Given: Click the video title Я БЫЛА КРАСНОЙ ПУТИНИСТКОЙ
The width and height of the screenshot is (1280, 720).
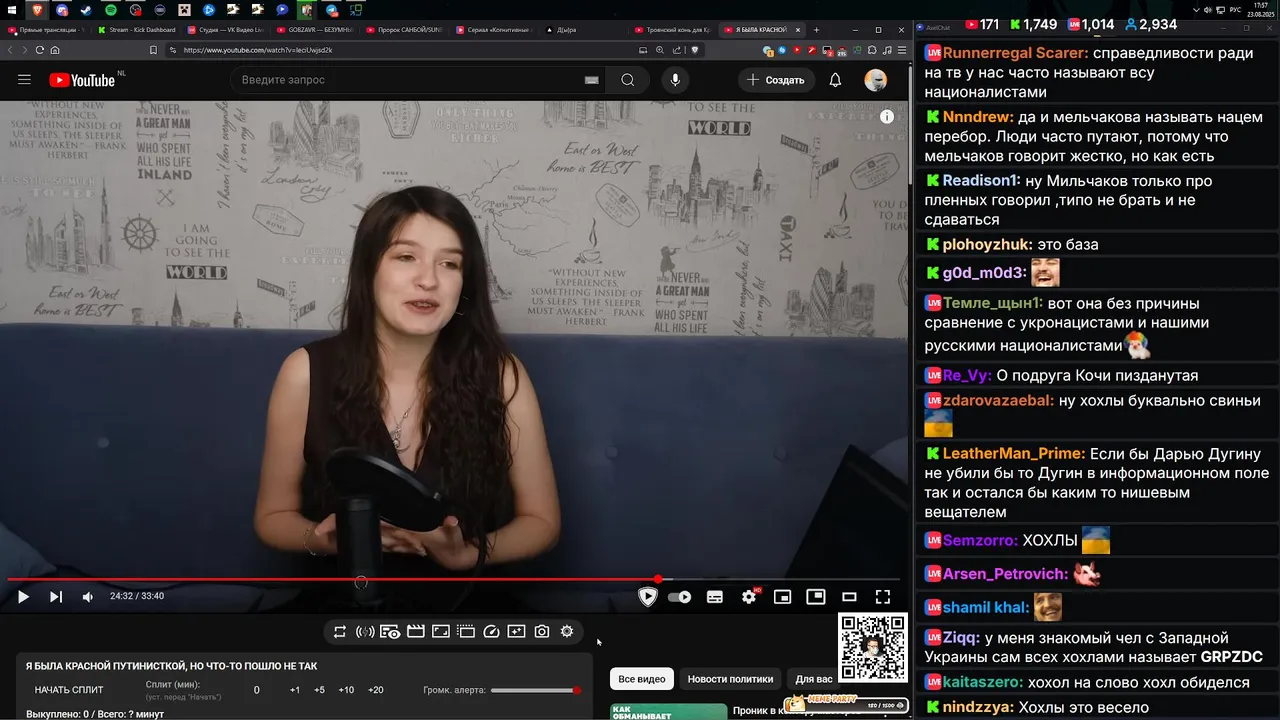Looking at the screenshot, I should click(x=171, y=666).
